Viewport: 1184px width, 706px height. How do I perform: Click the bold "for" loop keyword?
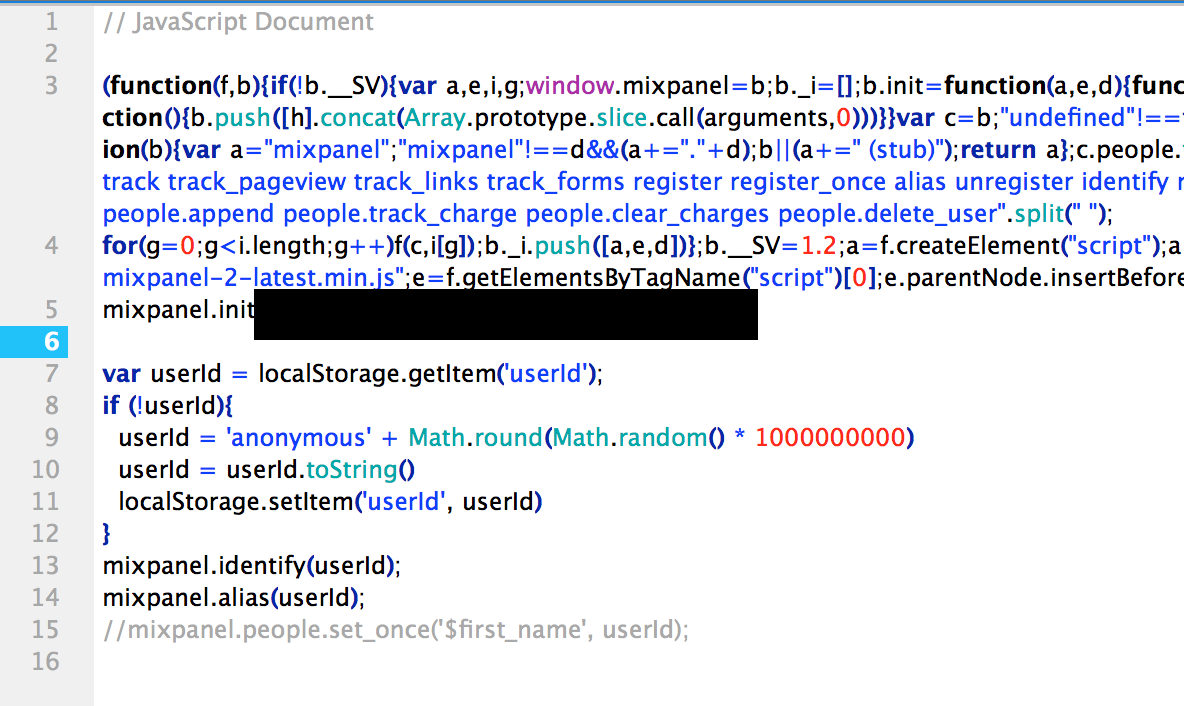(120, 245)
